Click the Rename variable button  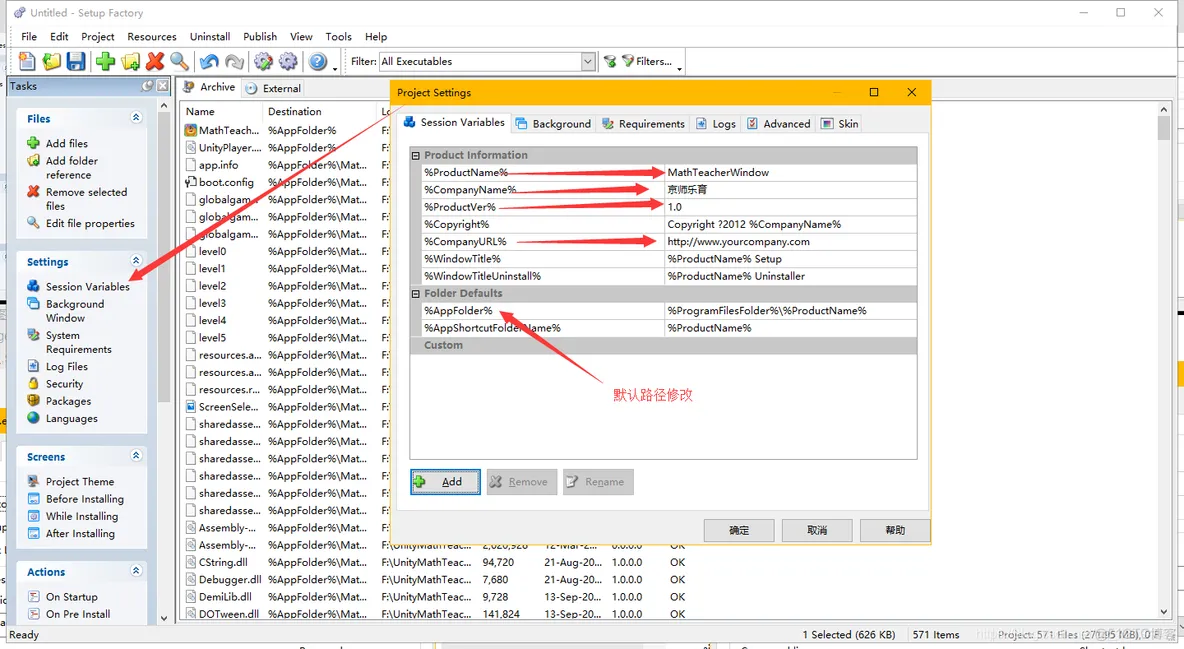[x=598, y=482]
